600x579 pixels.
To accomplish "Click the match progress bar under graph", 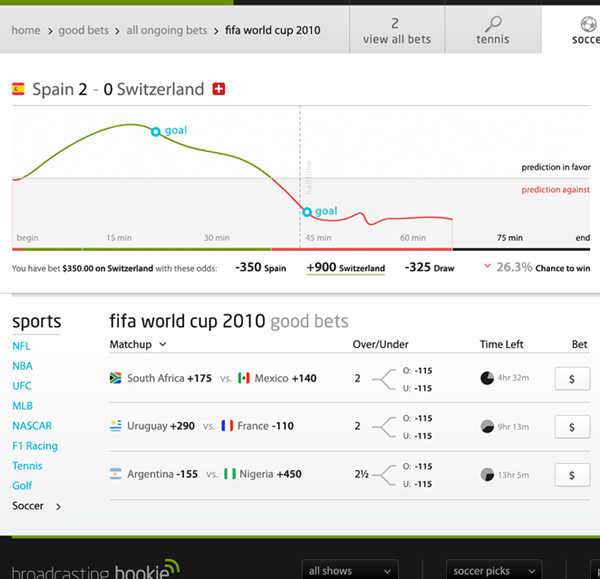I will pos(301,249).
